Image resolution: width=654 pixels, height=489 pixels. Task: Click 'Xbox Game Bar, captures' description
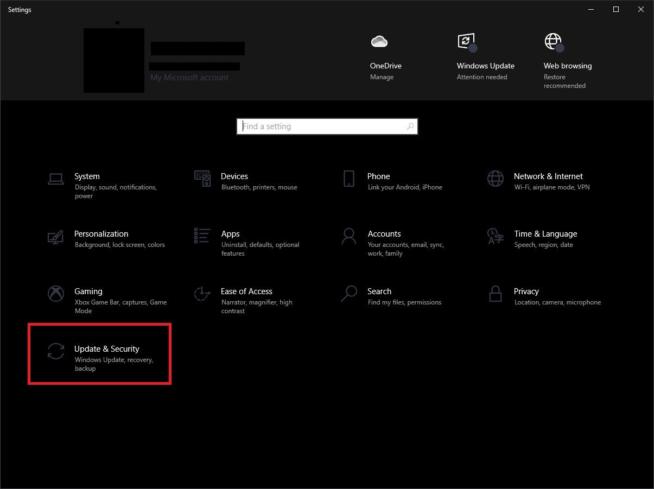pyautogui.click(x=121, y=307)
